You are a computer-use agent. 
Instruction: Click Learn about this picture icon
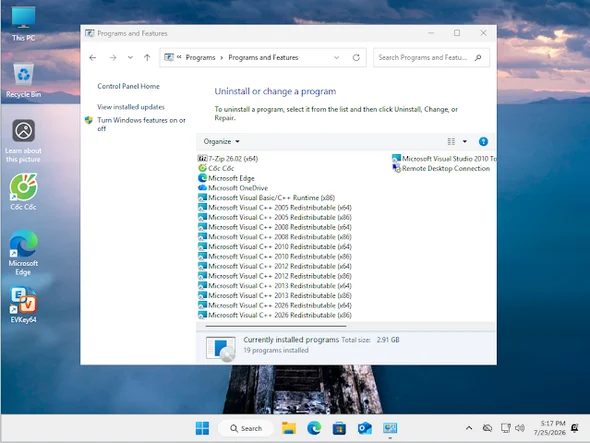pyautogui.click(x=23, y=141)
